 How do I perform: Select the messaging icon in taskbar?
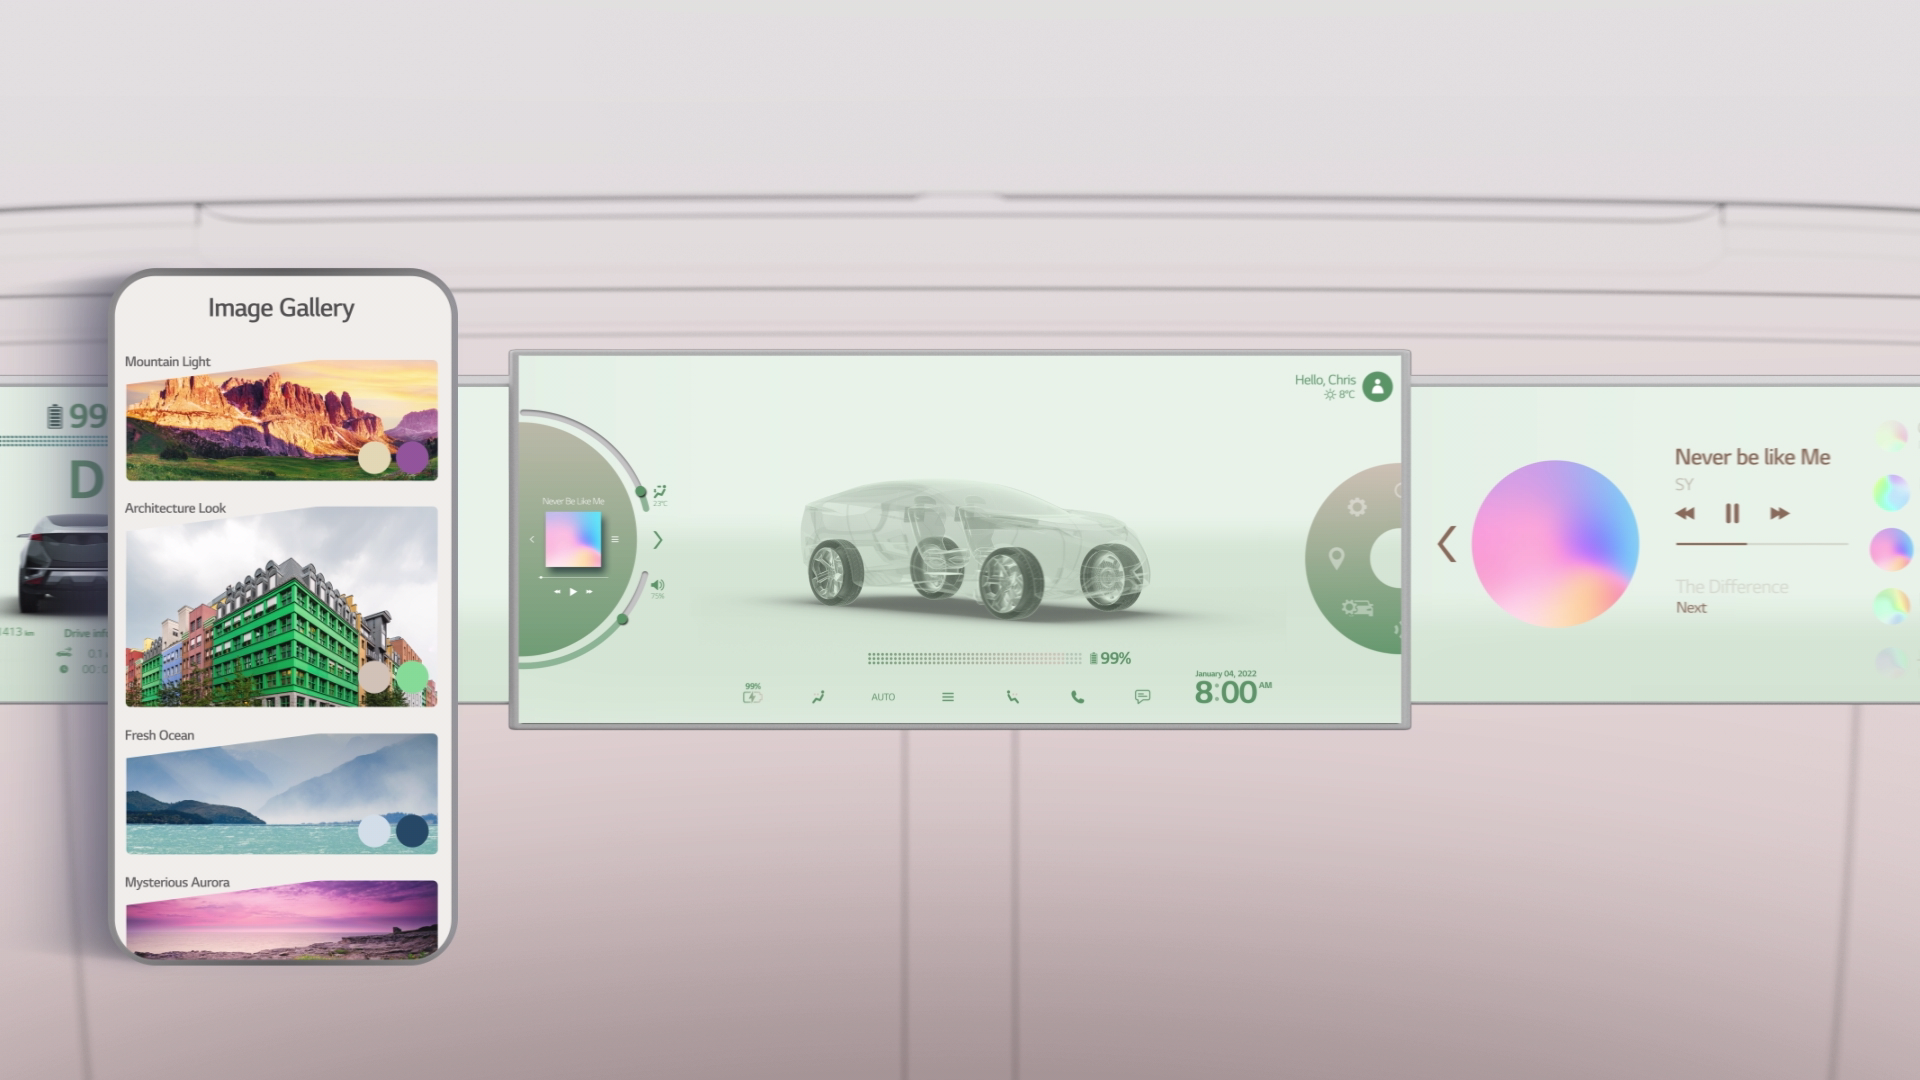(1141, 696)
